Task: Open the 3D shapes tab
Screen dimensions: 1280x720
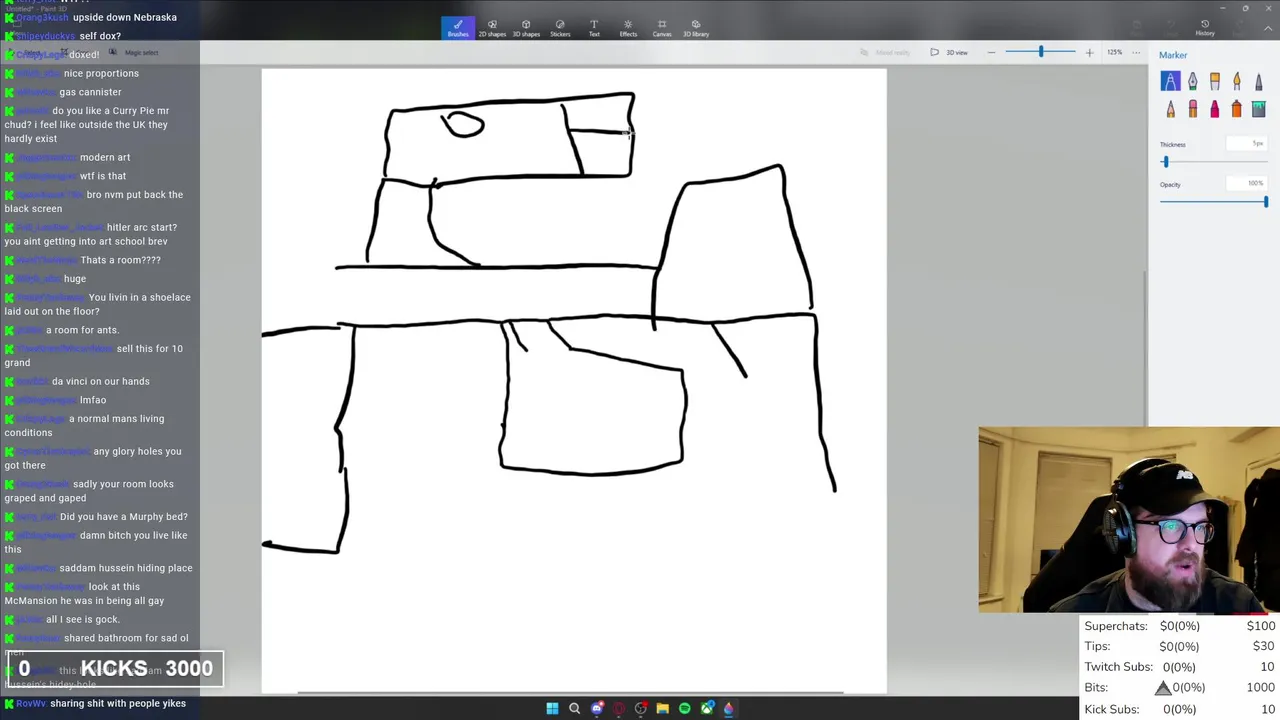Action: pyautogui.click(x=526, y=28)
